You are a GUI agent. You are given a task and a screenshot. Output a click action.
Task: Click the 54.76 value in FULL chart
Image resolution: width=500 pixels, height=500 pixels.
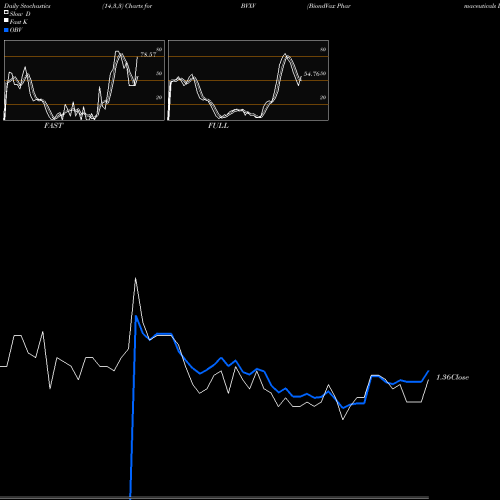[312, 74]
